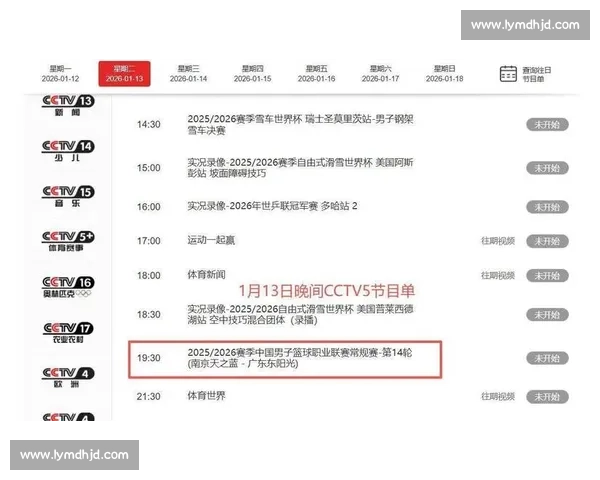Open the Sunday 2026-01-18 tab
Screen dimensions: 600x480
coord(444,73)
